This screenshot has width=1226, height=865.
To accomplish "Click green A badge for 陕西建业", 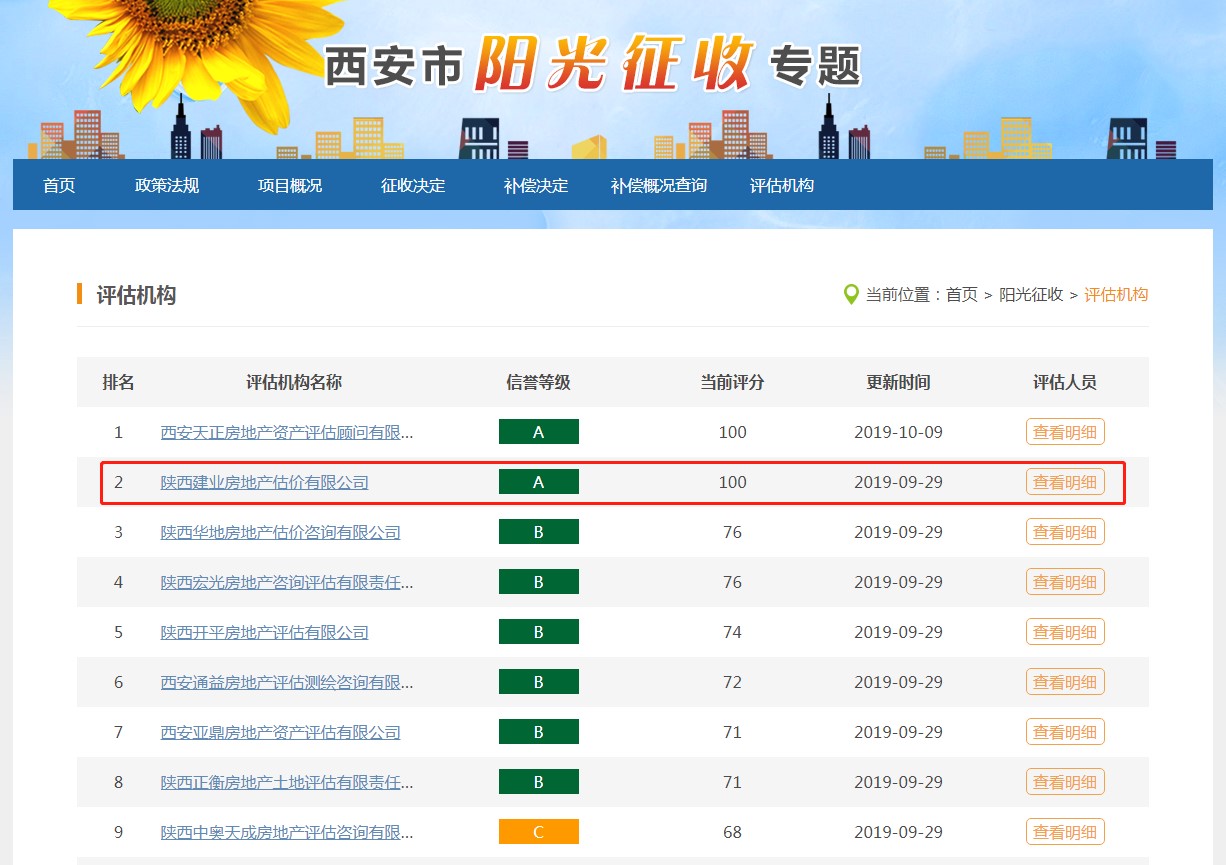I will tap(539, 482).
